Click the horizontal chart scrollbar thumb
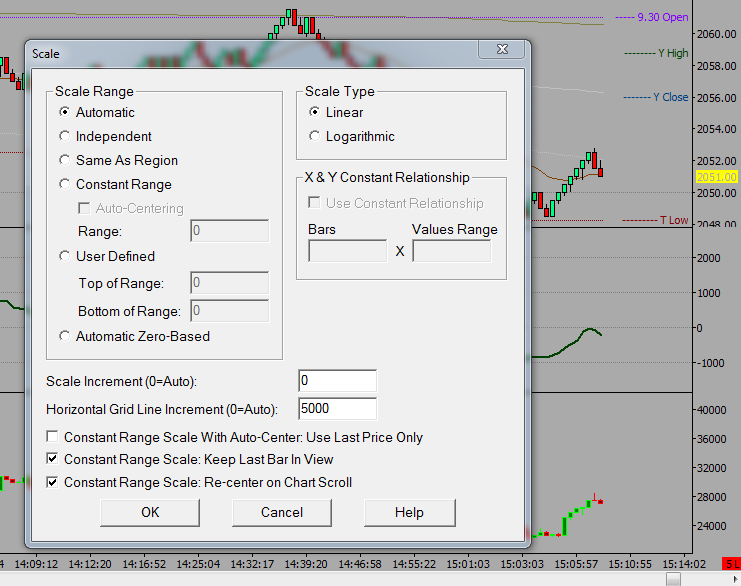This screenshot has height=586, width=741. 673,579
